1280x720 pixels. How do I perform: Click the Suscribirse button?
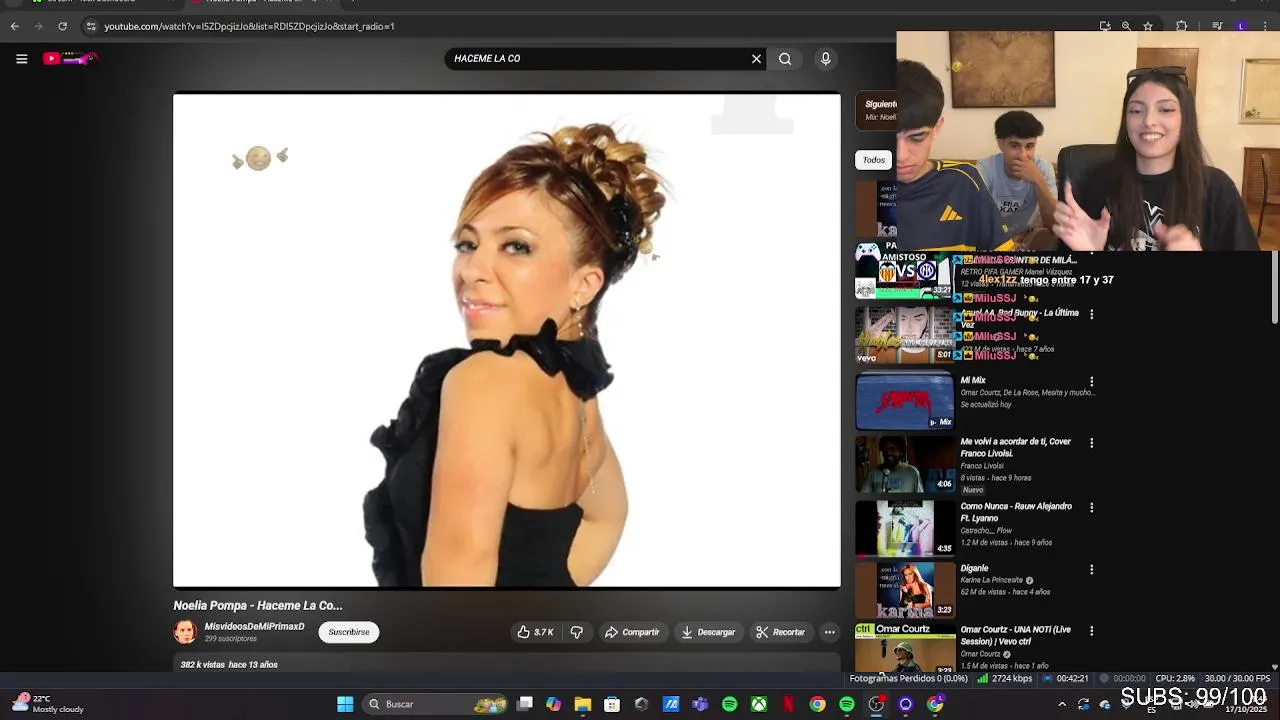(349, 632)
